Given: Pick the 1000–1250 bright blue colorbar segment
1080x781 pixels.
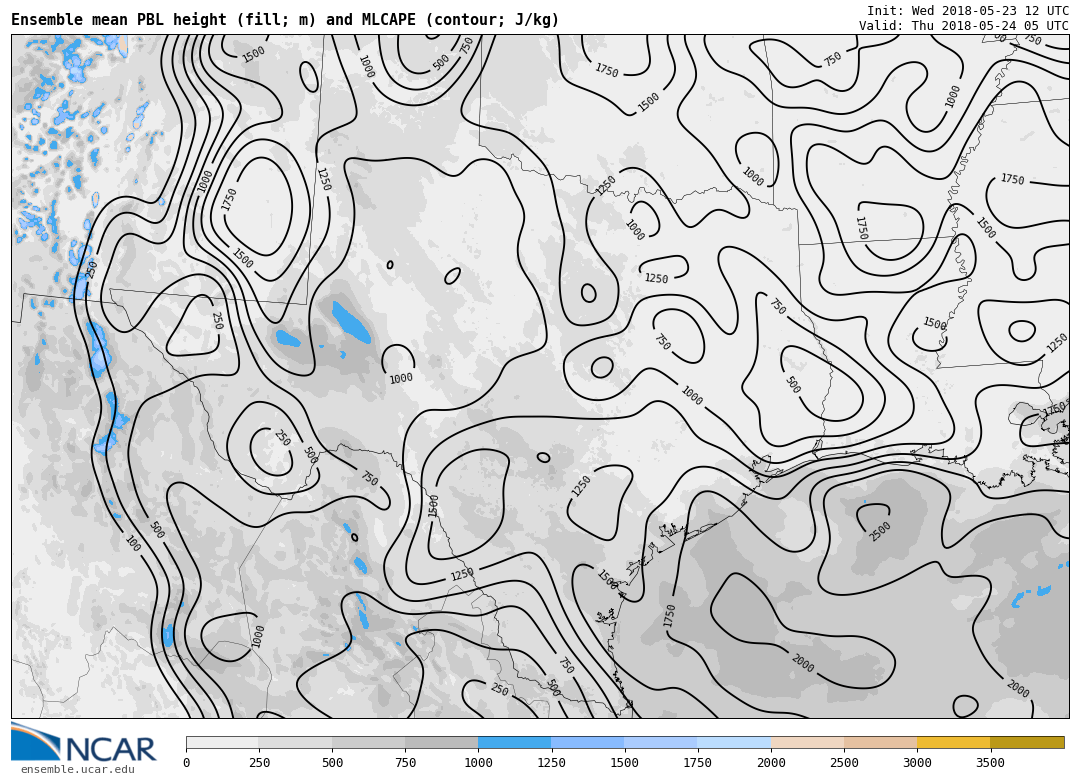Looking at the screenshot, I should (515, 742).
